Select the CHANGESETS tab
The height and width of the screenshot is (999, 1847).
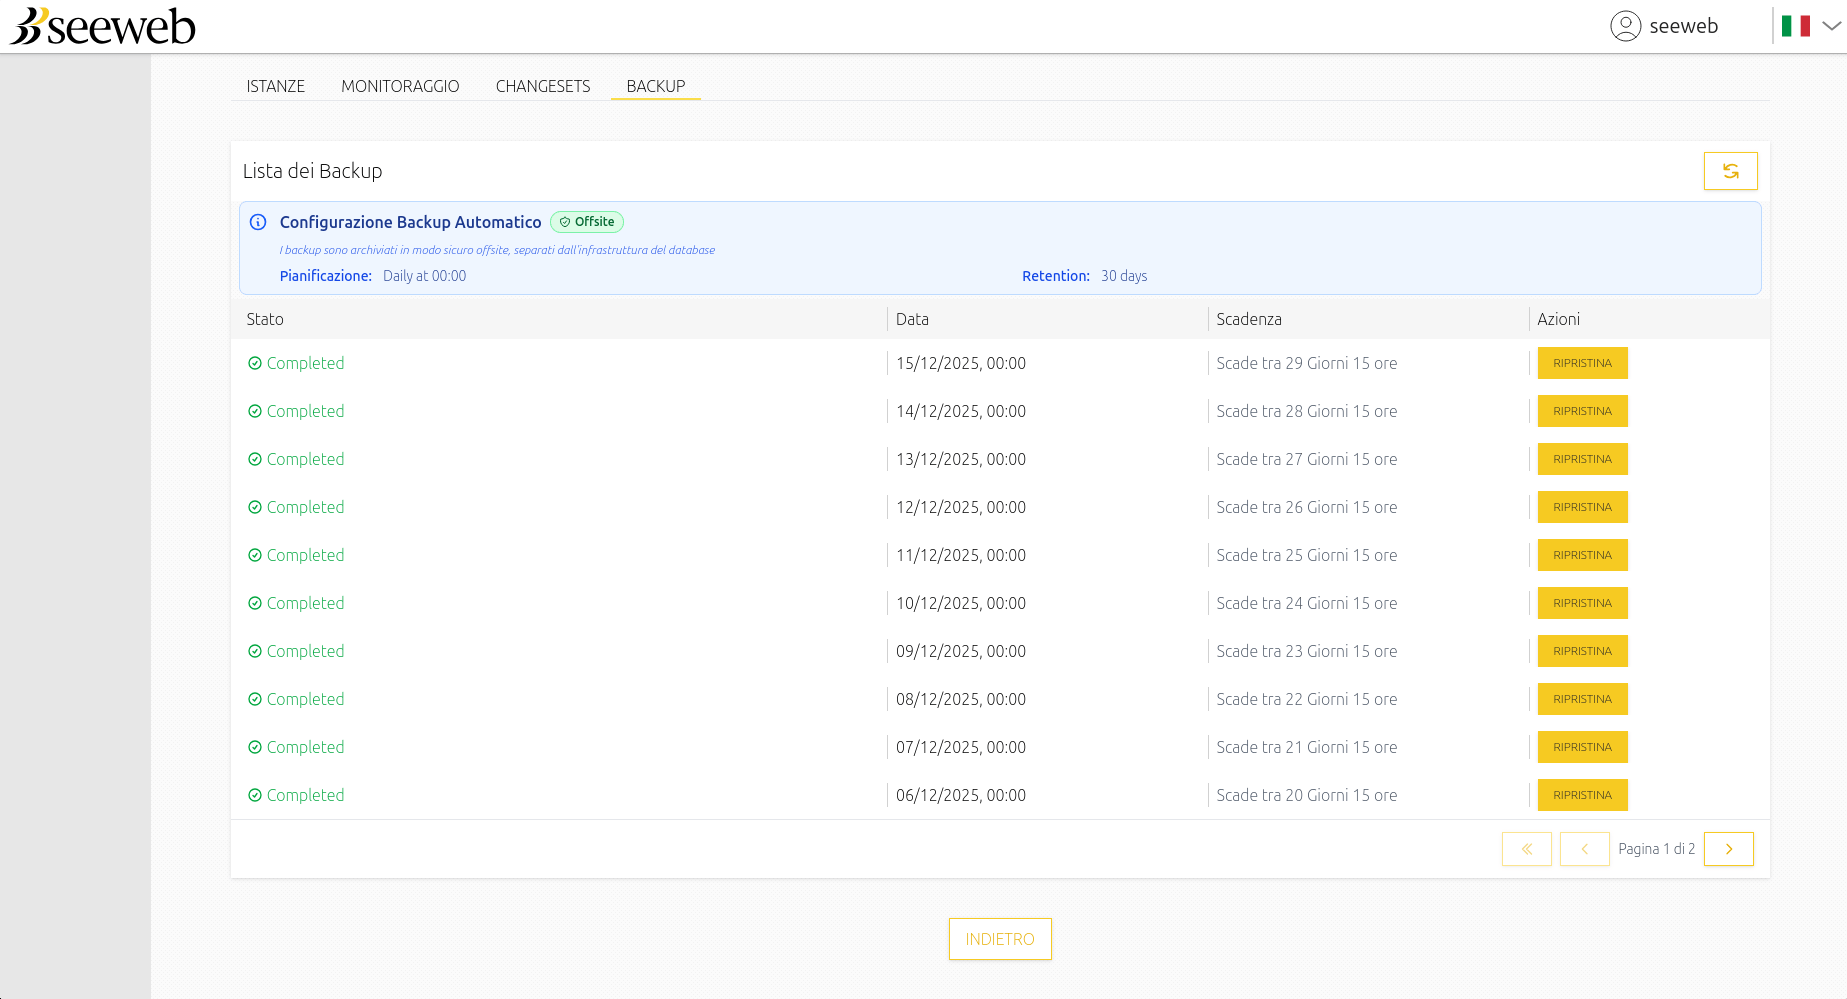point(542,86)
